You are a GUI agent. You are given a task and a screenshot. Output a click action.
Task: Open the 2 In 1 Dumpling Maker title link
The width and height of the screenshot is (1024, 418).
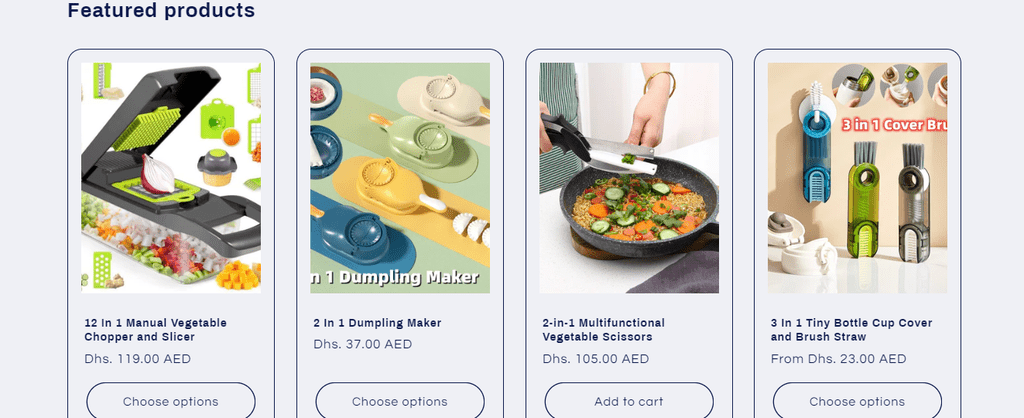pyautogui.click(x=377, y=323)
